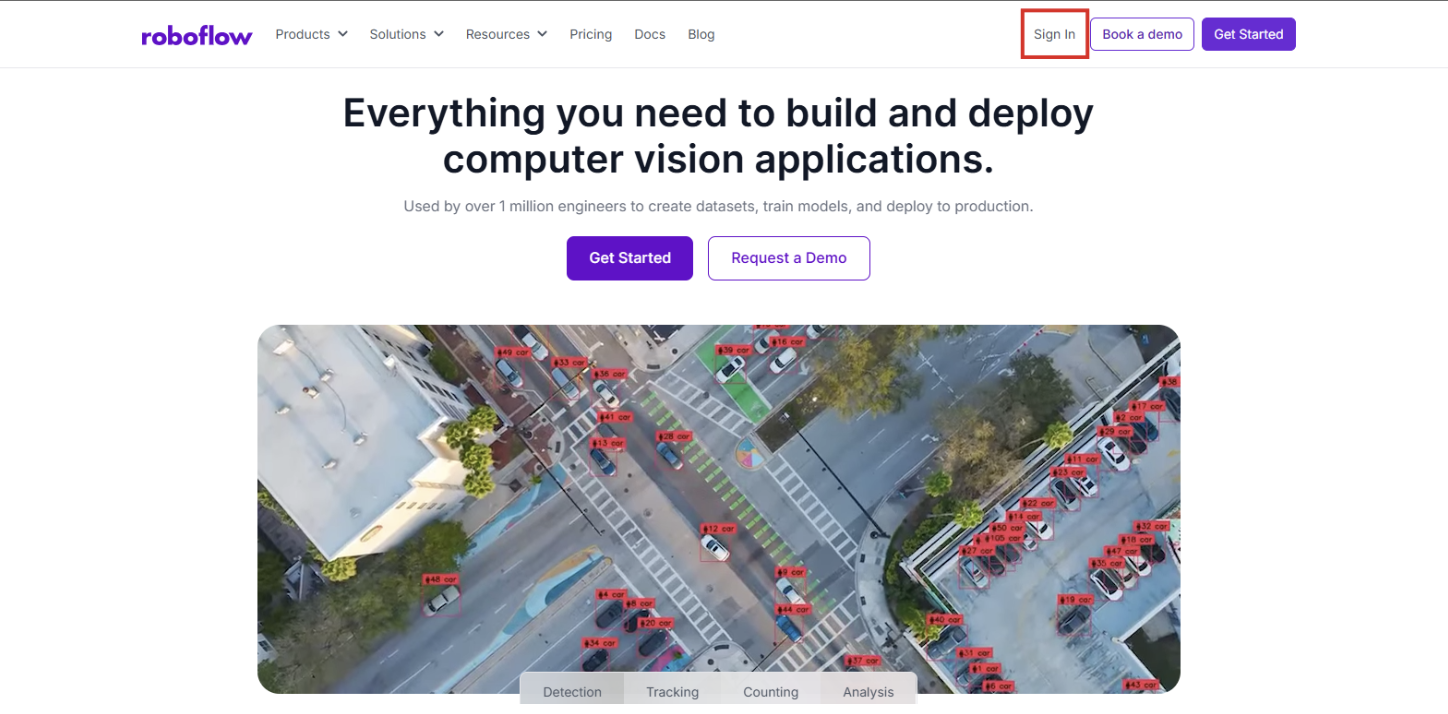1448x714 pixels.
Task: Open the Docs link
Action: pos(649,34)
